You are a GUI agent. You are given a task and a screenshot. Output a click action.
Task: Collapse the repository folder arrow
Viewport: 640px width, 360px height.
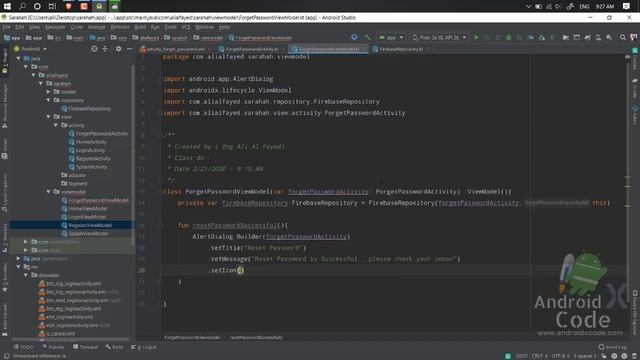pyautogui.click(x=49, y=100)
